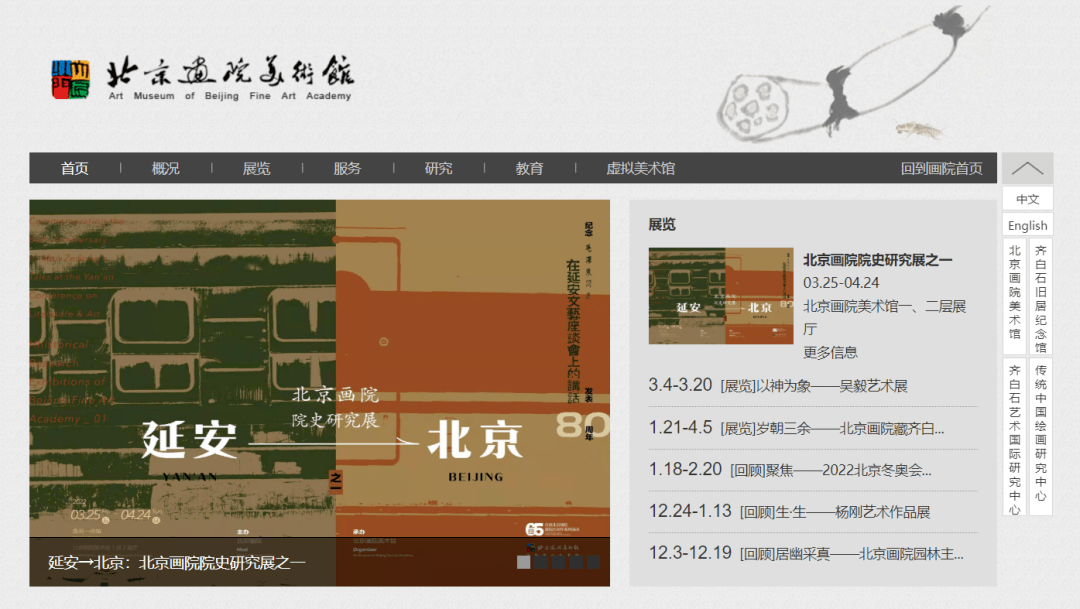Switch to the second carousel slide indicator
This screenshot has height=609, width=1080.
pos(541,562)
